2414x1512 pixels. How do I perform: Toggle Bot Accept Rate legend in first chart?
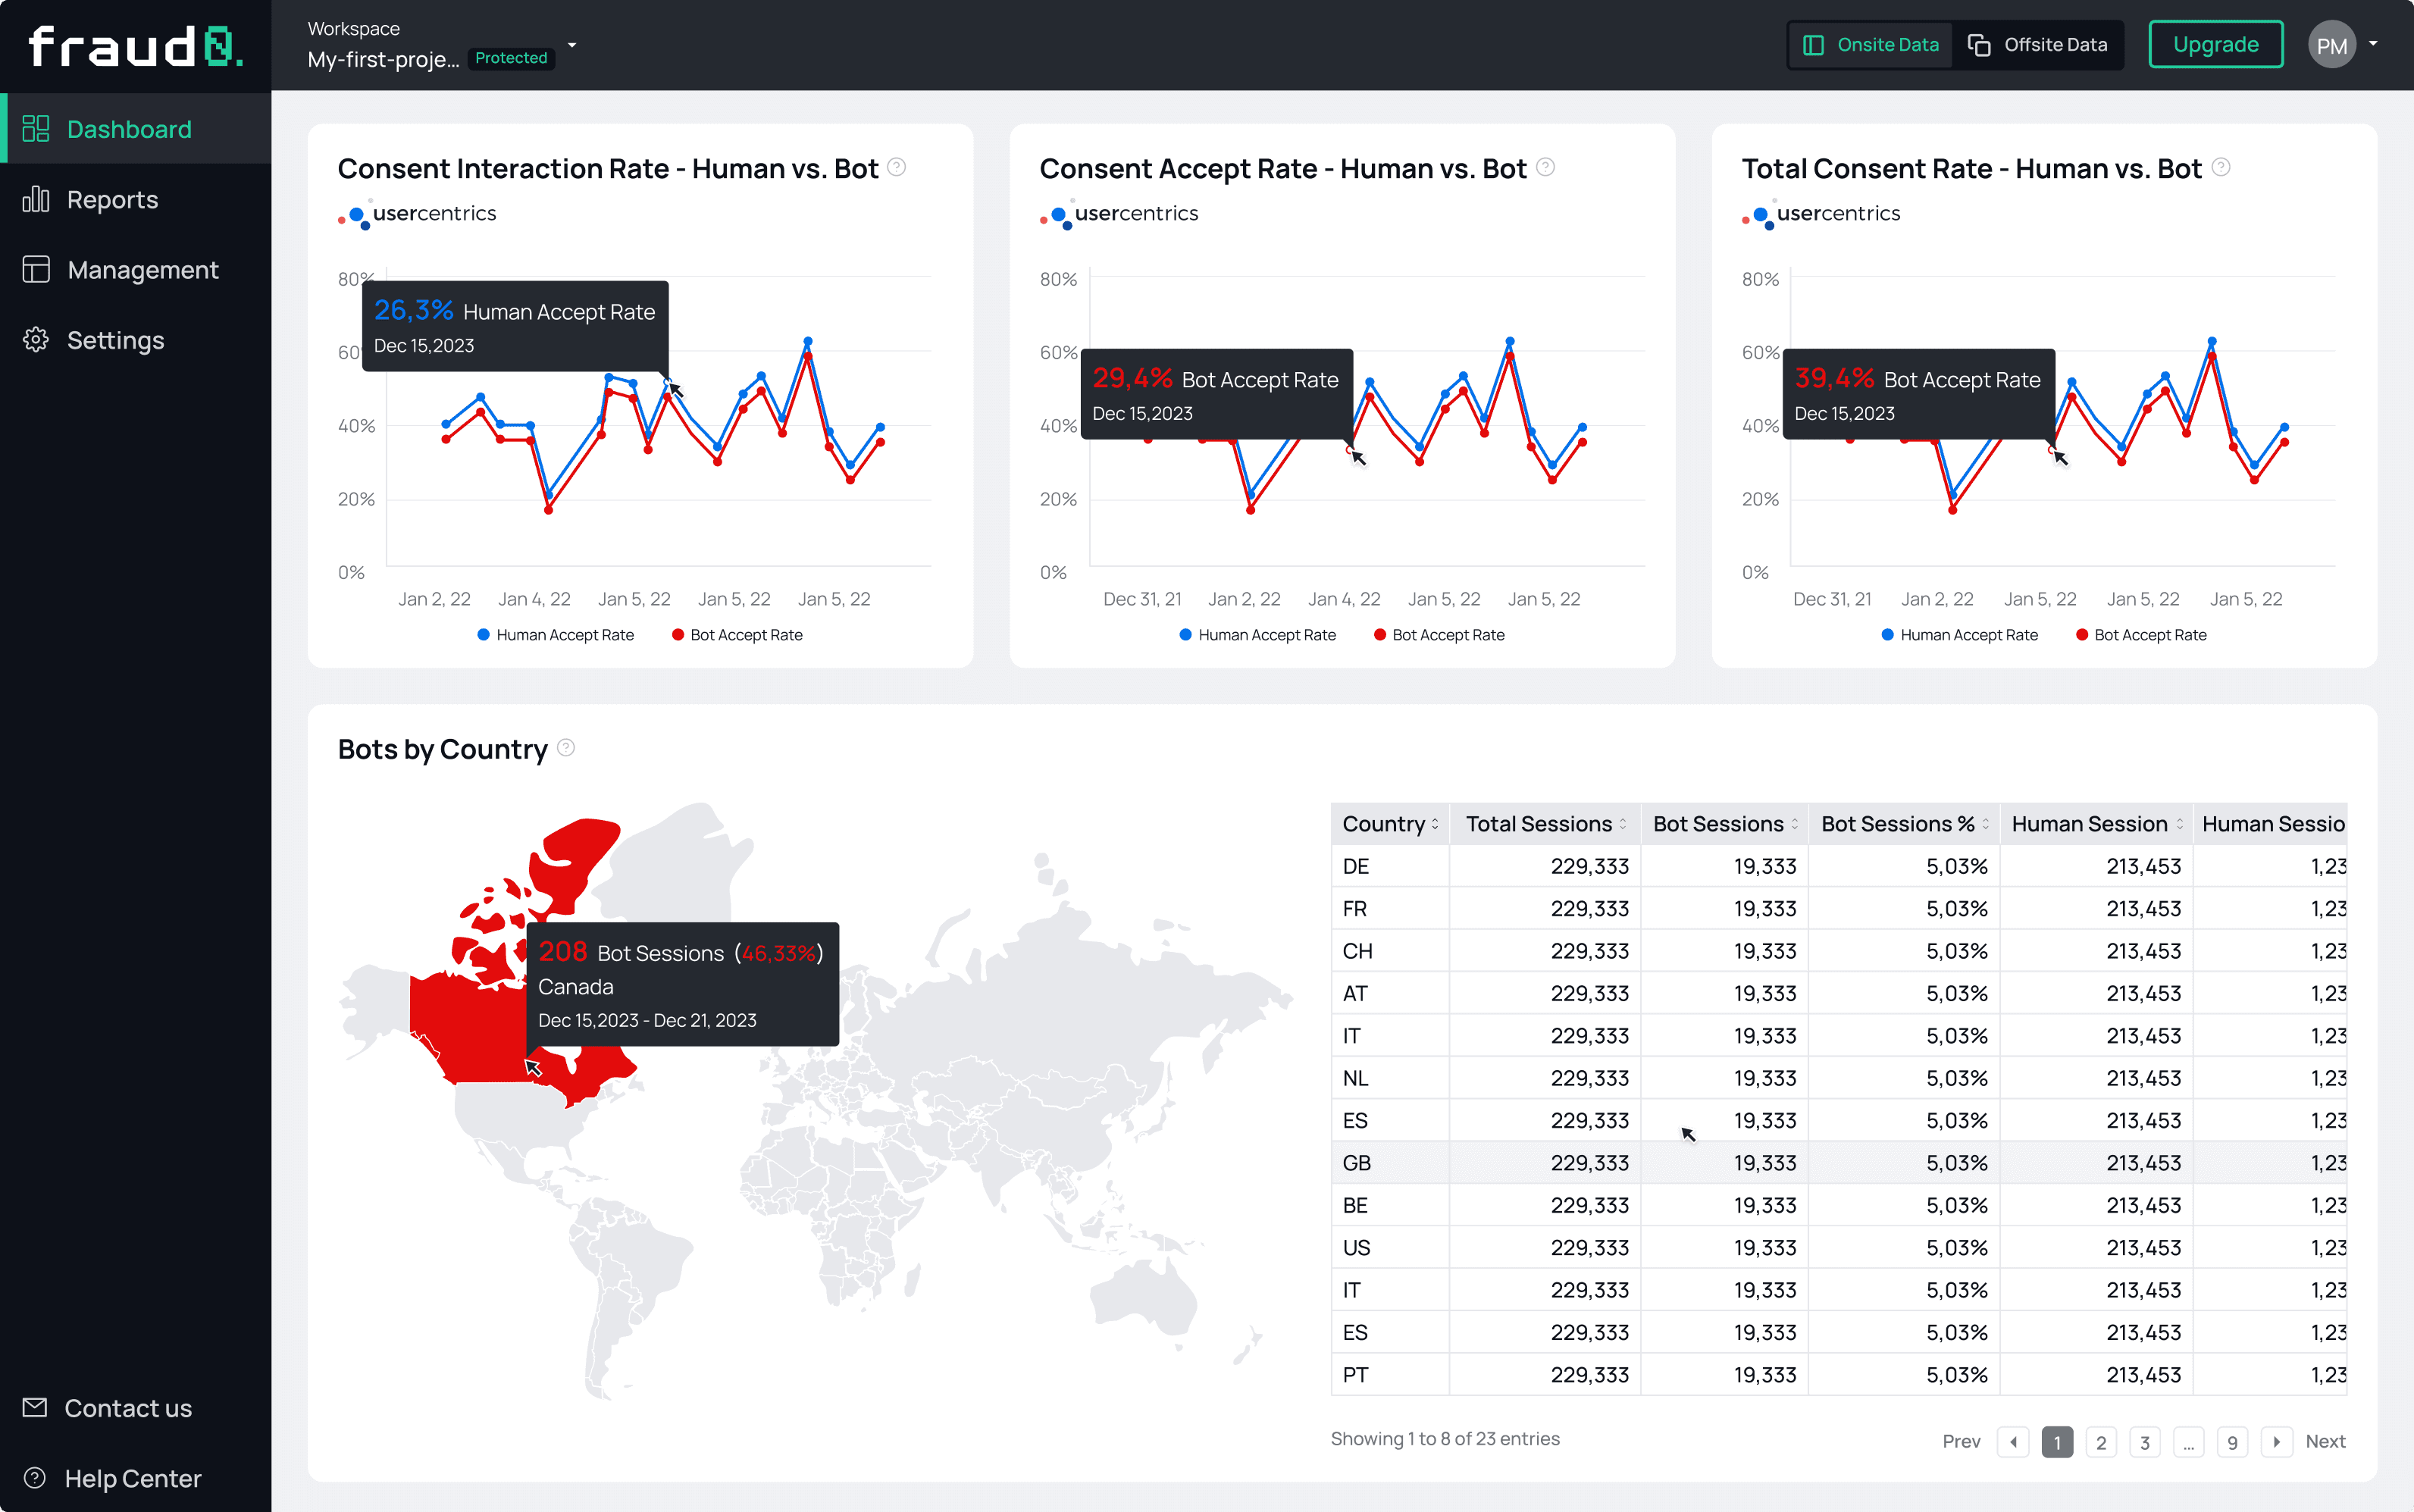point(737,635)
